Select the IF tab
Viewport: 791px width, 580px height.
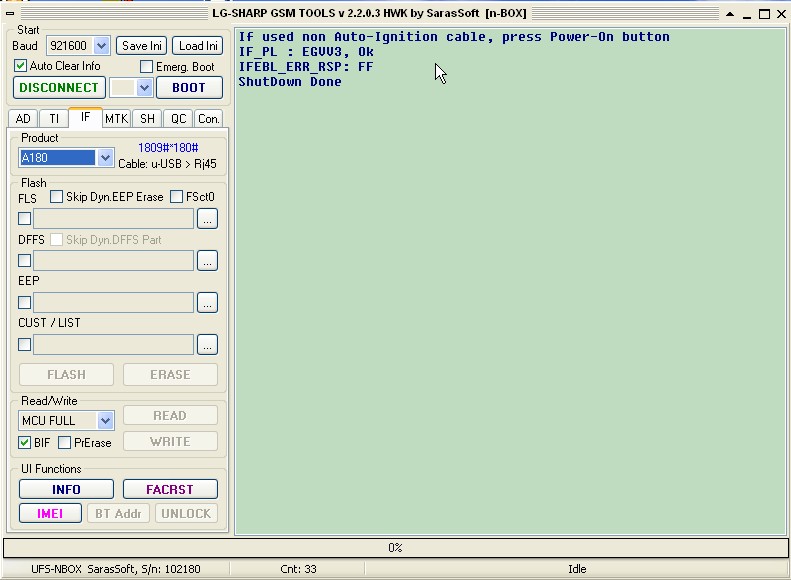[x=85, y=118]
